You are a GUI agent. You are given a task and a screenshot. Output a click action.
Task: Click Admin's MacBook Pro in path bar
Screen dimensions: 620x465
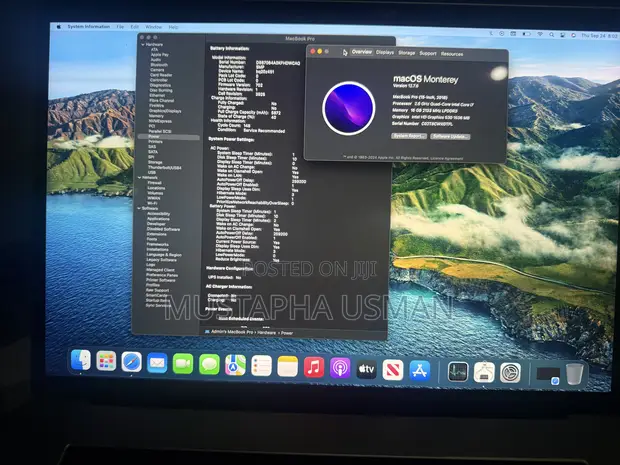pos(232,332)
